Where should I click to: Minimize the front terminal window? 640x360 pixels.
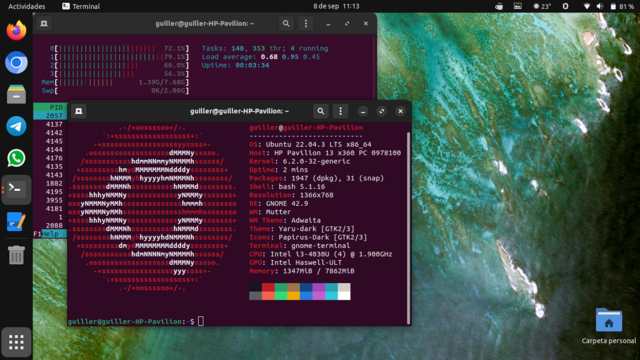(x=363, y=111)
